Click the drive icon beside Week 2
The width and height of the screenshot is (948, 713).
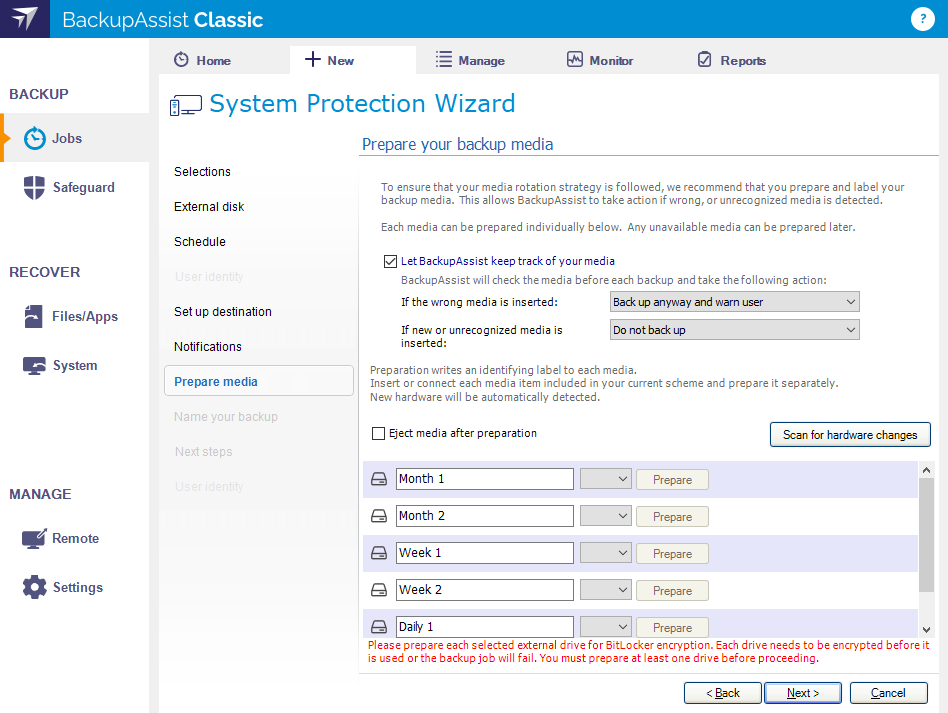[379, 590]
